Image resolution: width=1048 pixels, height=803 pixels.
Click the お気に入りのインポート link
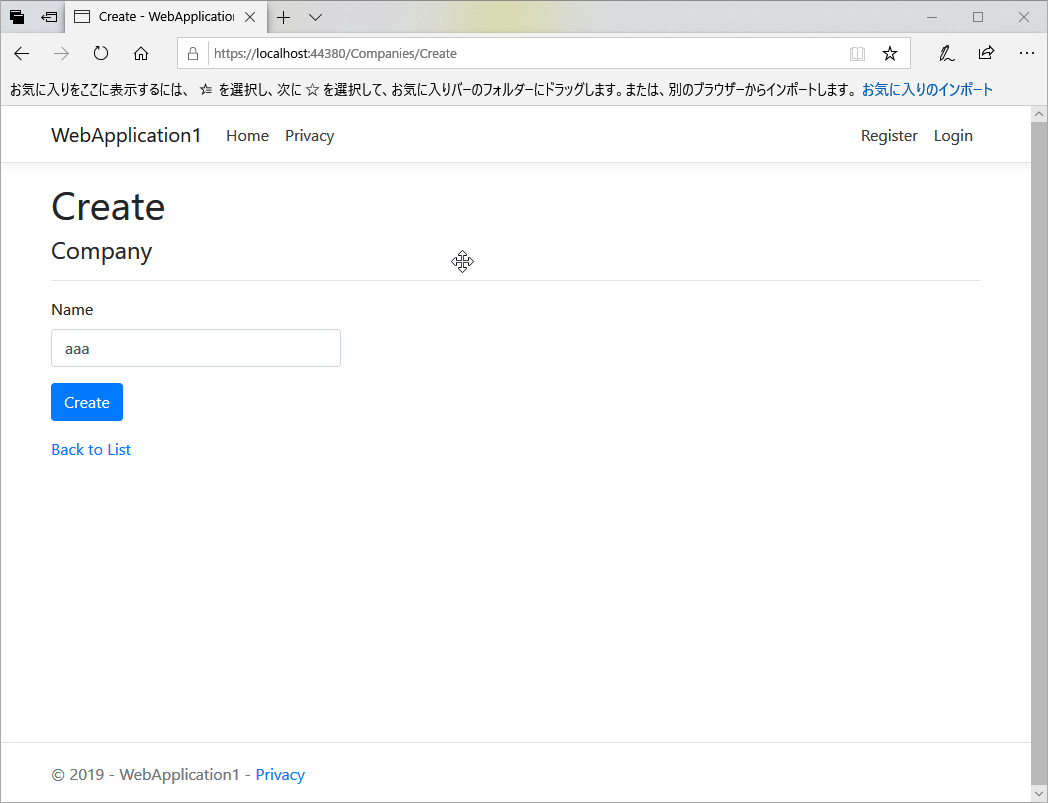click(927, 90)
